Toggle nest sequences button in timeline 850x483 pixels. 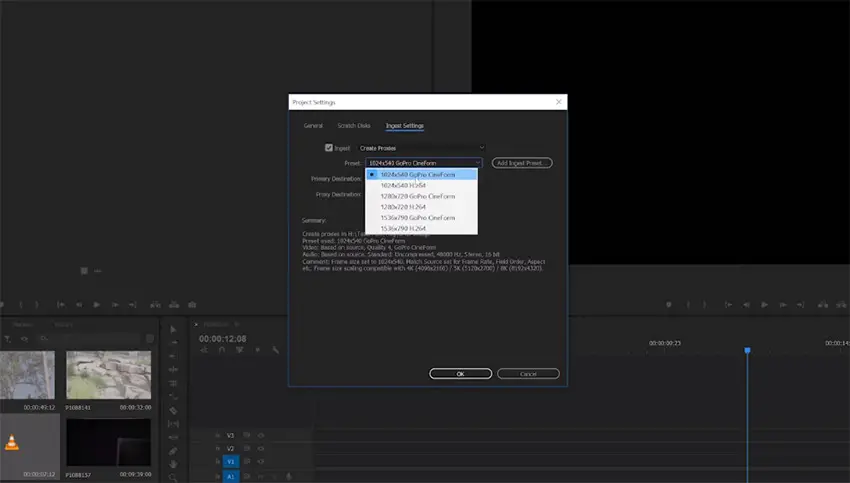[204, 350]
